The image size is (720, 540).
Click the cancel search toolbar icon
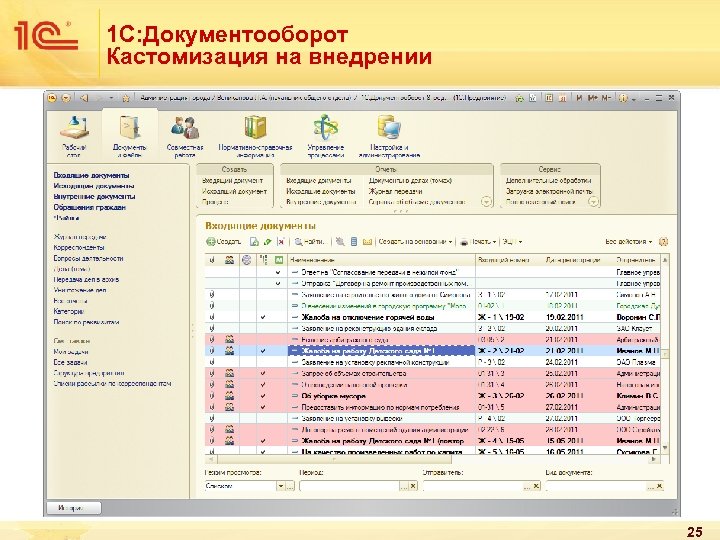pos(340,242)
